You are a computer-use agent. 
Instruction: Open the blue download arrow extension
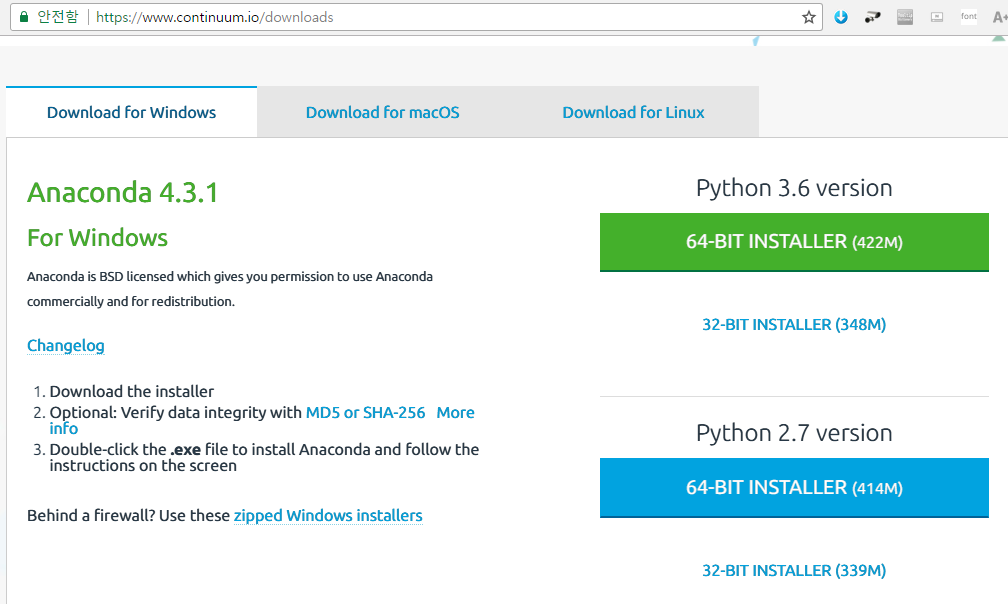(841, 17)
